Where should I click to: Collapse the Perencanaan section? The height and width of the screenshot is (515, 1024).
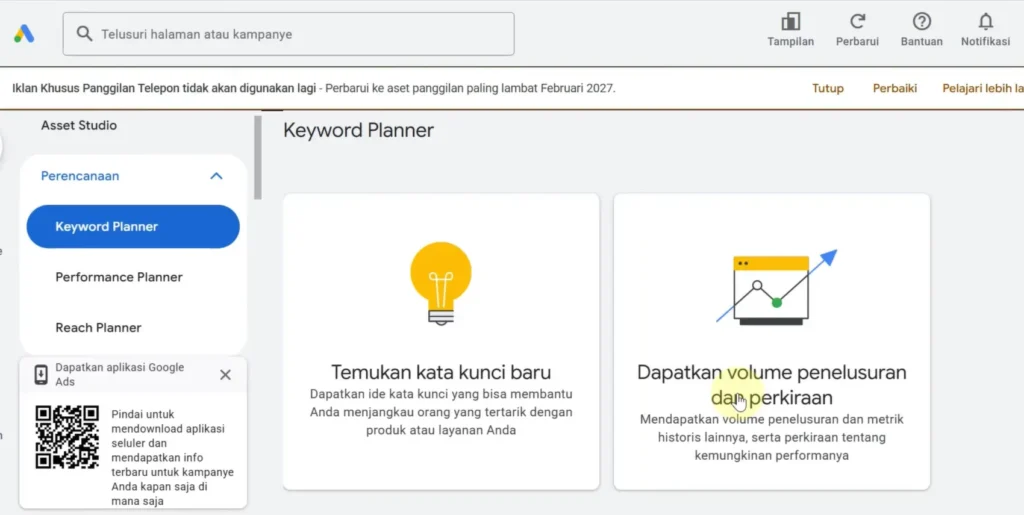216,176
